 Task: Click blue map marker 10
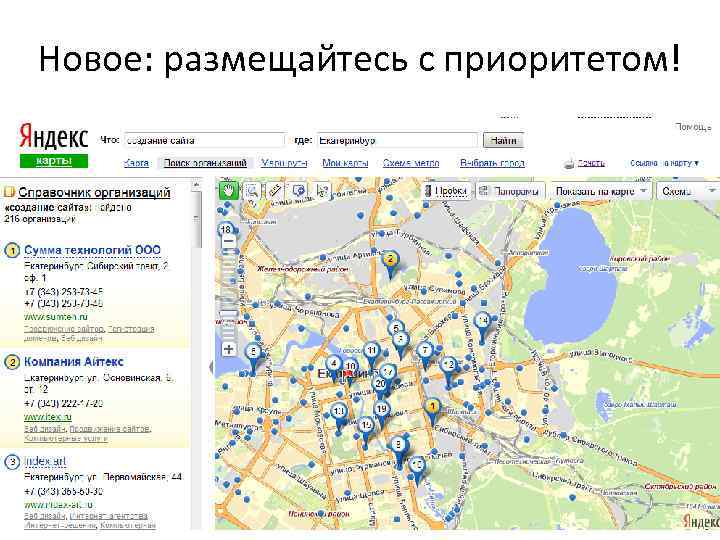tap(351, 366)
